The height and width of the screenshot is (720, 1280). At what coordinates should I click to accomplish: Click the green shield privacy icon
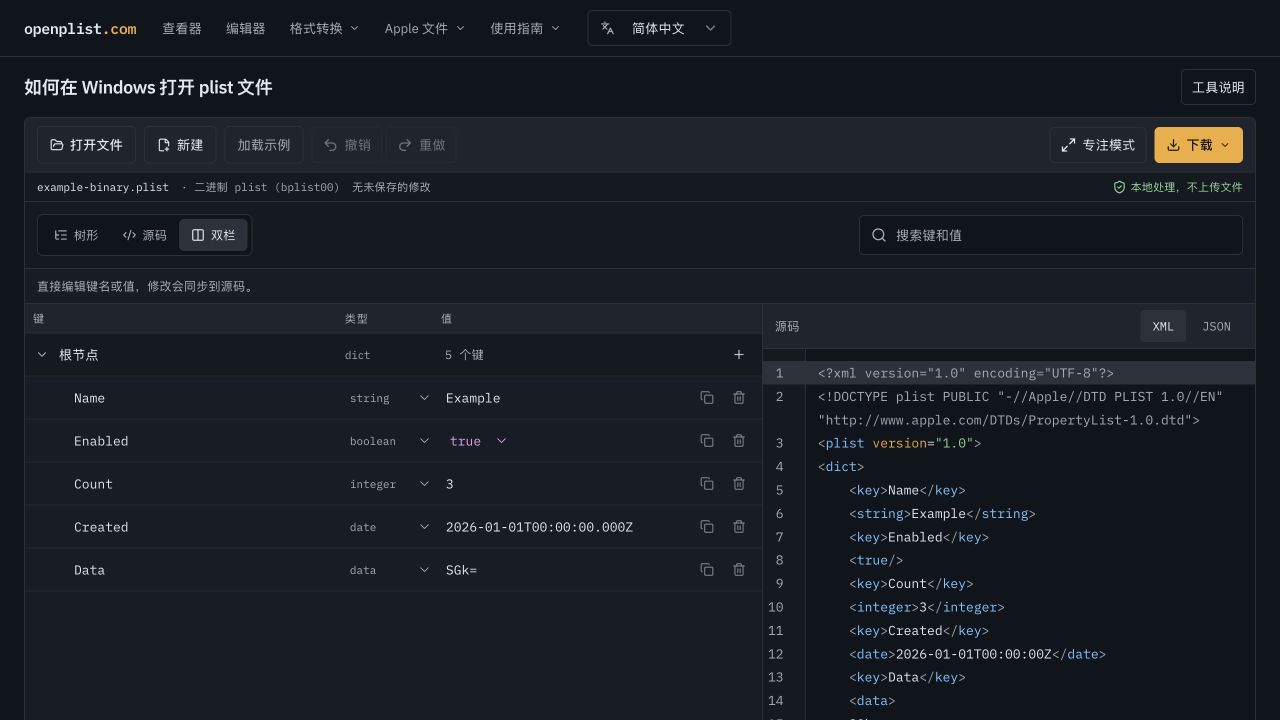(x=1119, y=187)
